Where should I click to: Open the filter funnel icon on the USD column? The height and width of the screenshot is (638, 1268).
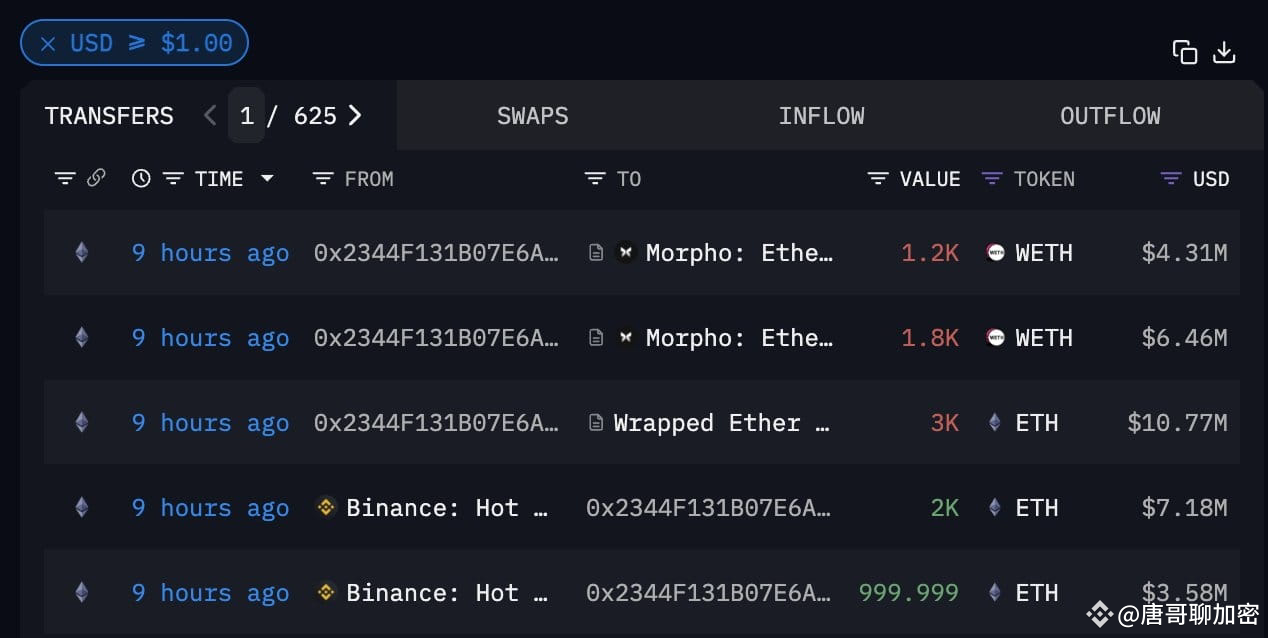(x=1169, y=178)
